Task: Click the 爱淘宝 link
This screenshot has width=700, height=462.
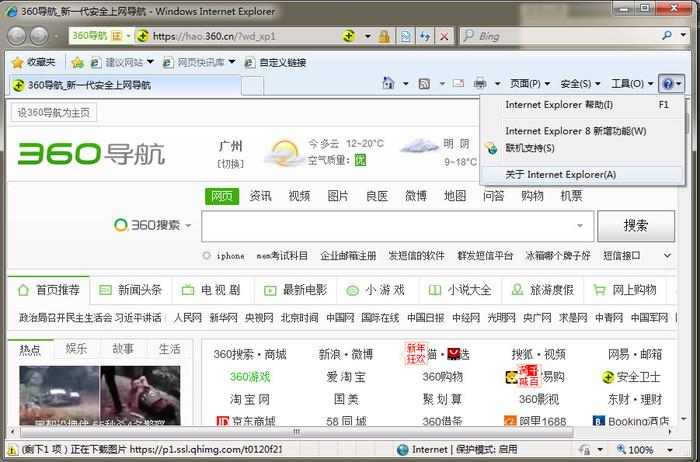Action: pos(345,377)
